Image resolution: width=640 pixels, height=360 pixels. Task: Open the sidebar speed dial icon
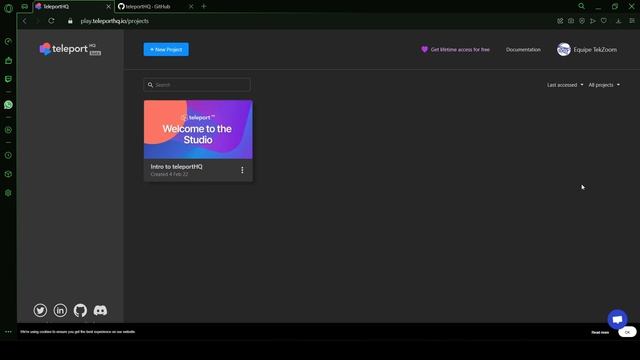tap(8, 42)
